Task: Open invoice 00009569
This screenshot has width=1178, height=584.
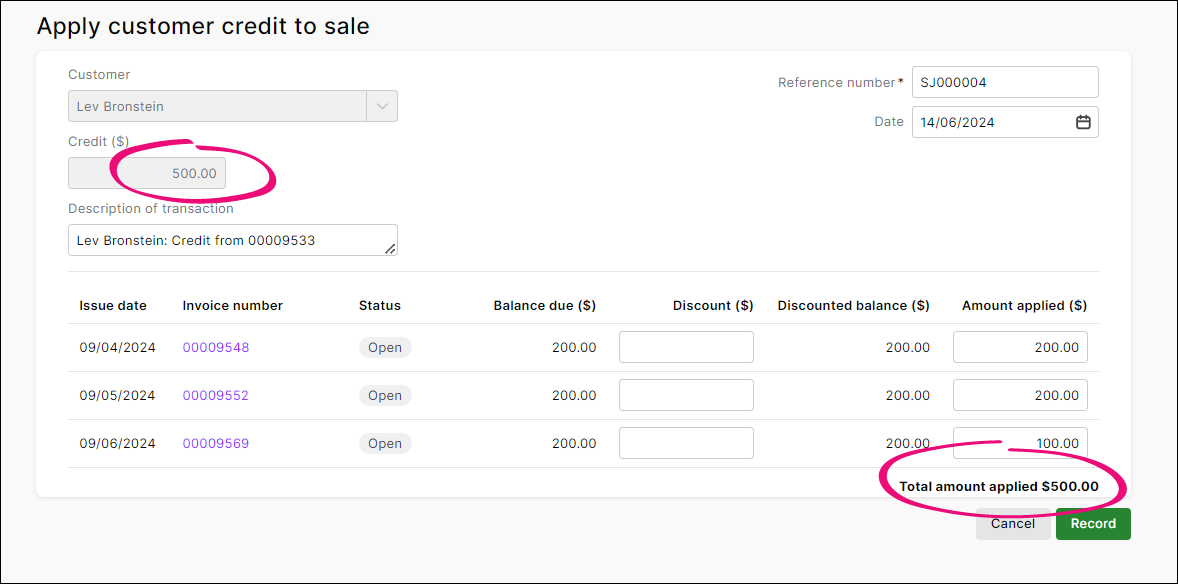Action: coord(215,443)
